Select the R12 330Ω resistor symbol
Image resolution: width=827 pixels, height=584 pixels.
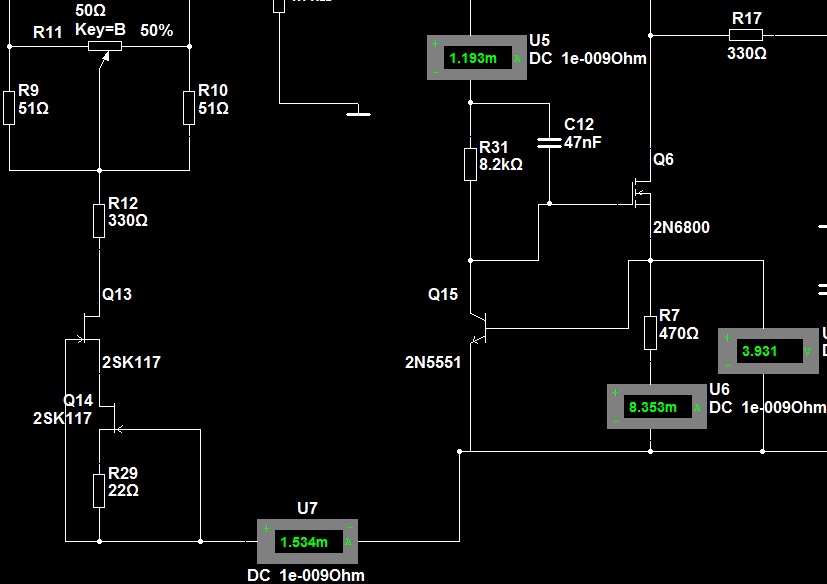click(x=99, y=221)
